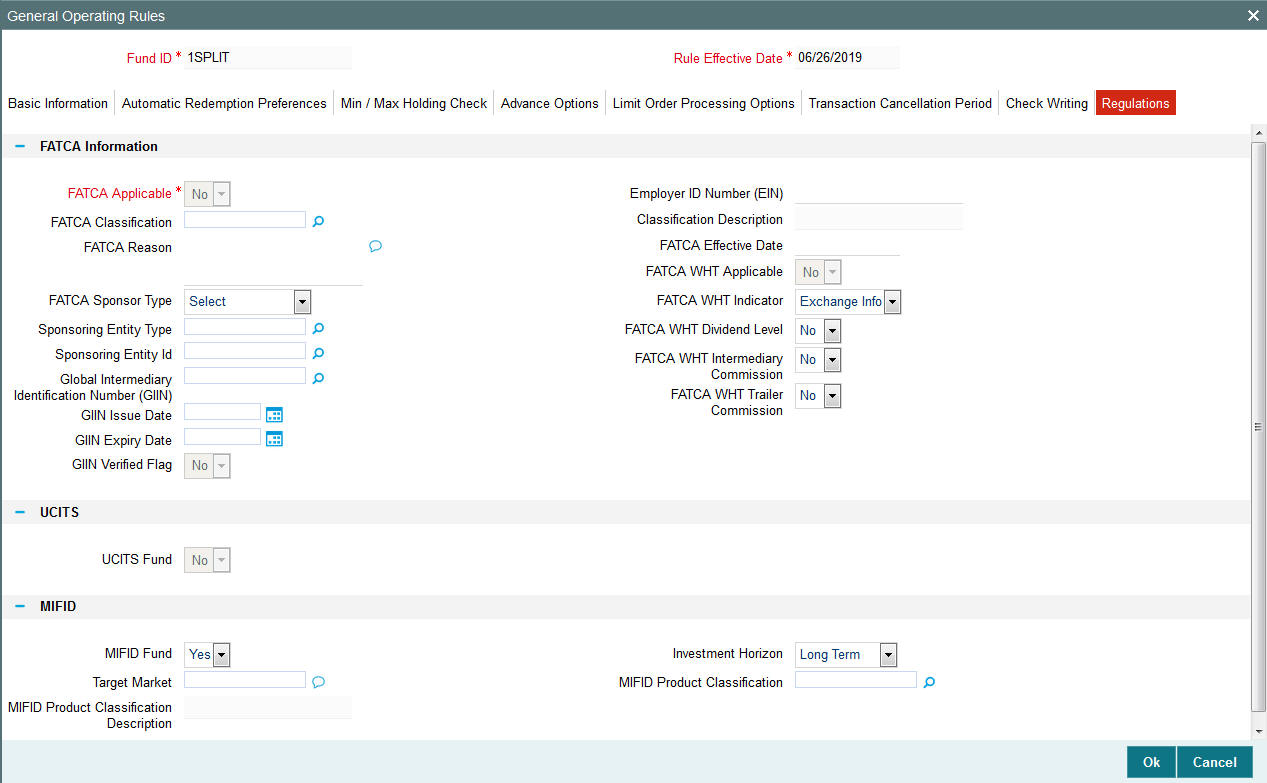Image resolution: width=1267 pixels, height=783 pixels.
Task: Click the Target Market input field
Action: 244,679
